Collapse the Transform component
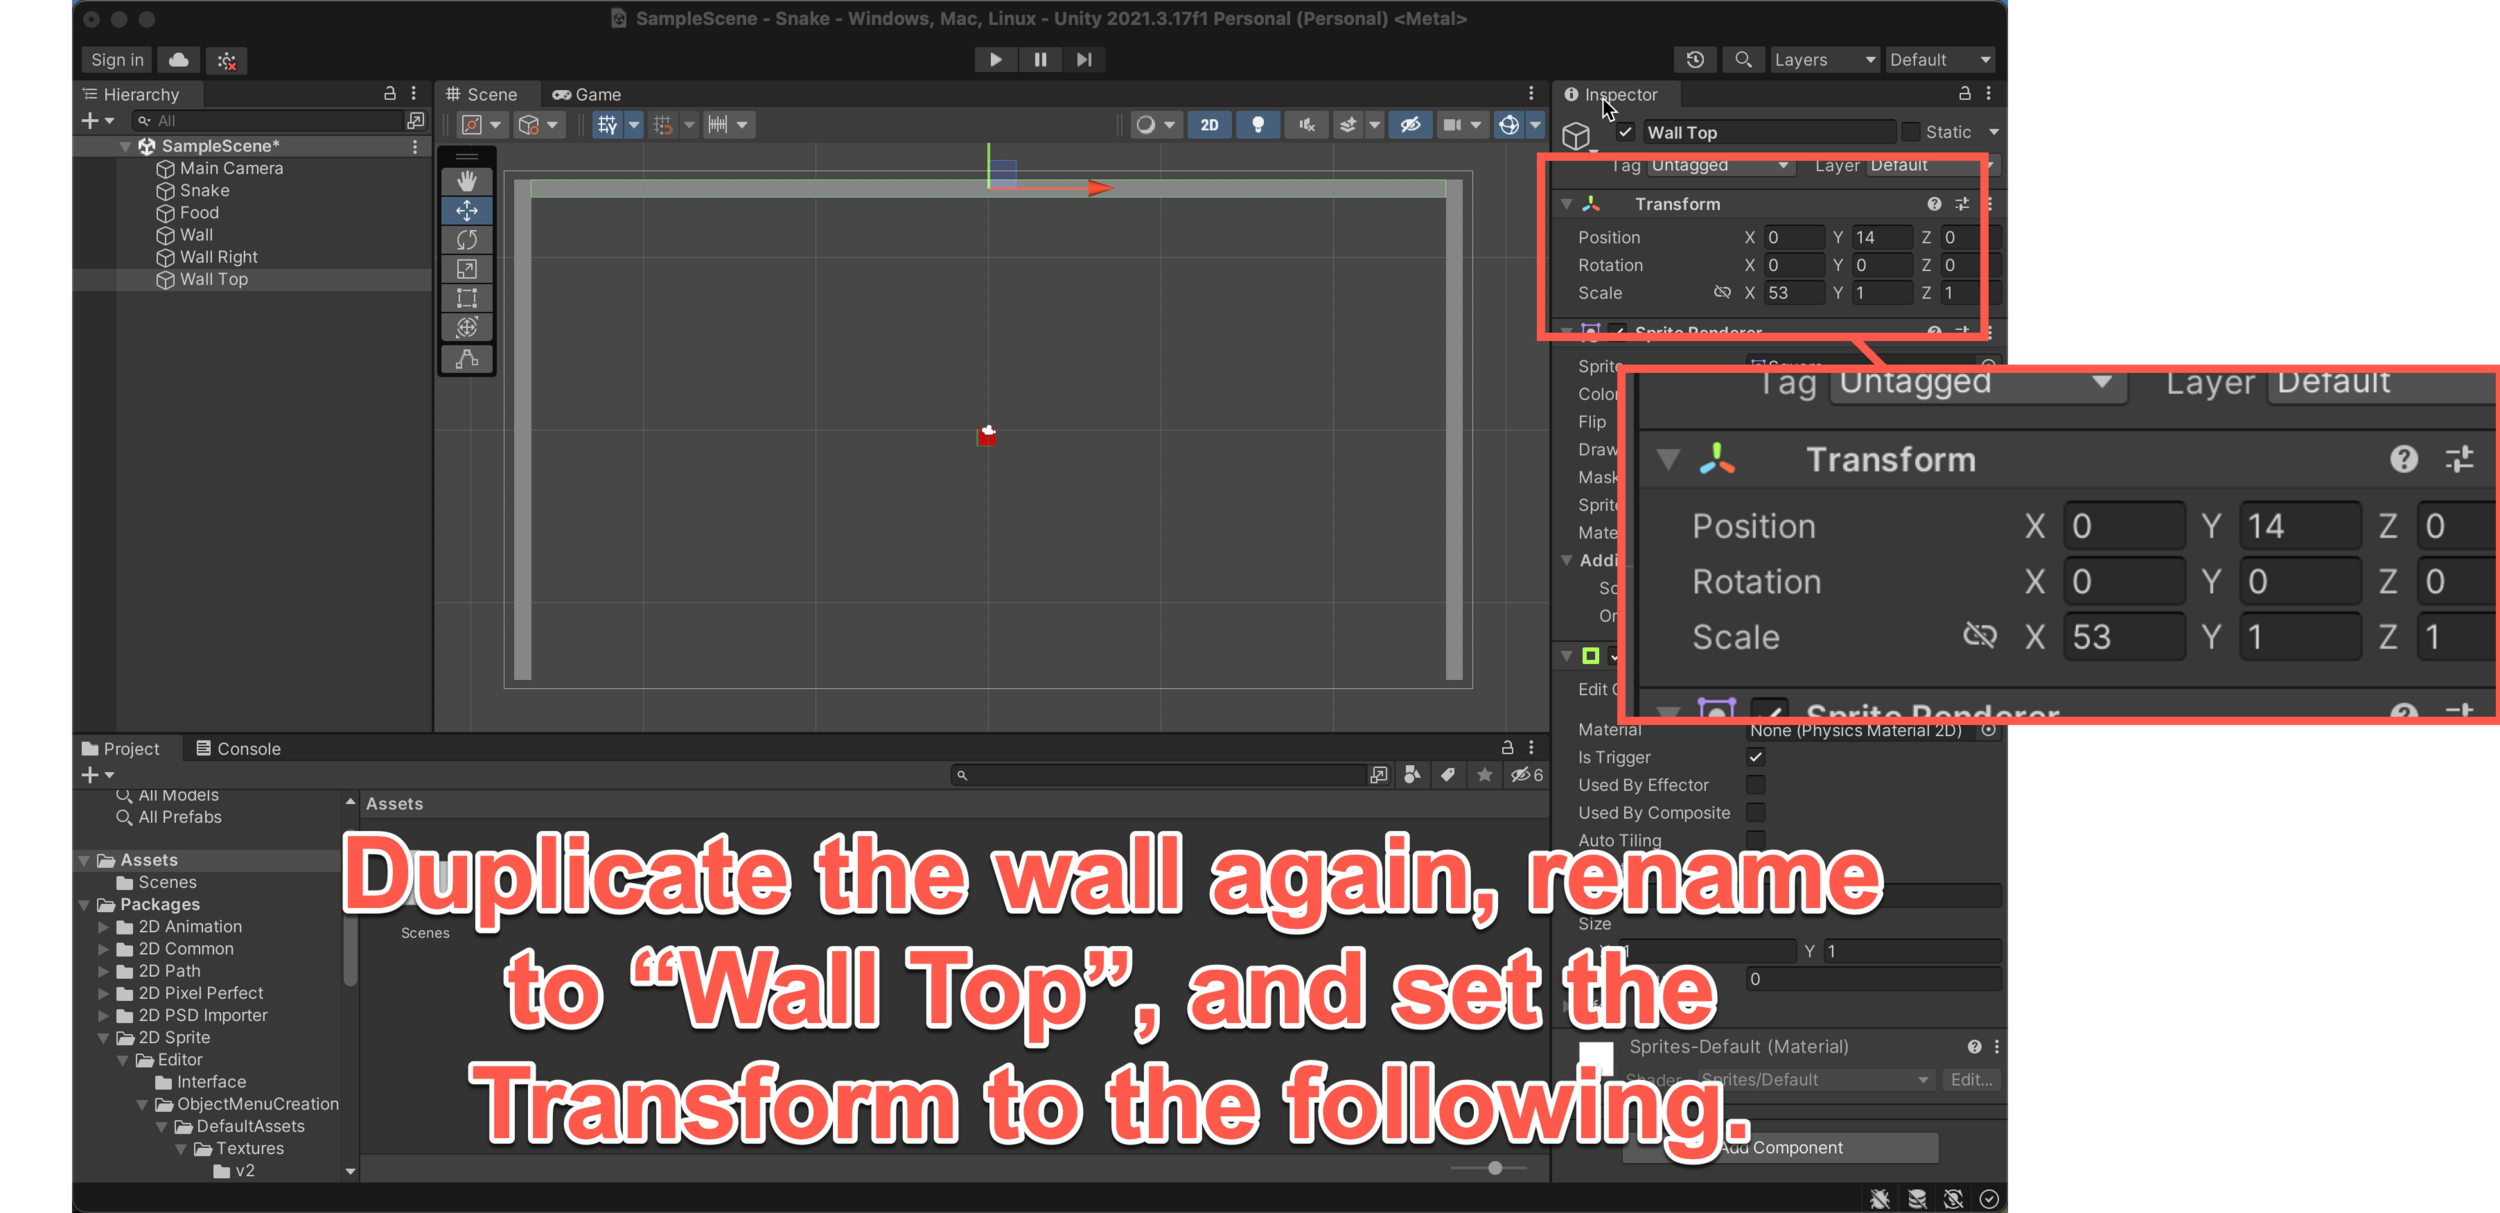The width and height of the screenshot is (2500, 1213). (x=1567, y=204)
